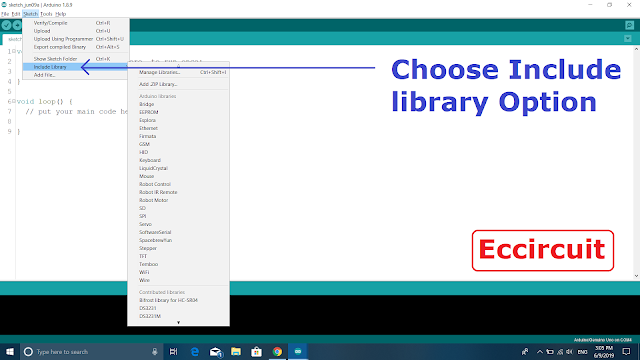Launch Google Chrome from taskbar
Viewport: 640px width, 360px height.
coord(277,351)
